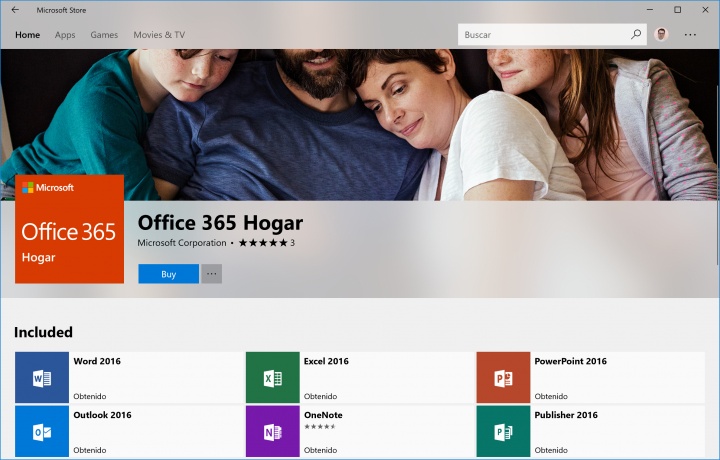Viewport: 720px width, 460px height.
Task: Minimize the Microsoft Store window
Action: [650, 10]
